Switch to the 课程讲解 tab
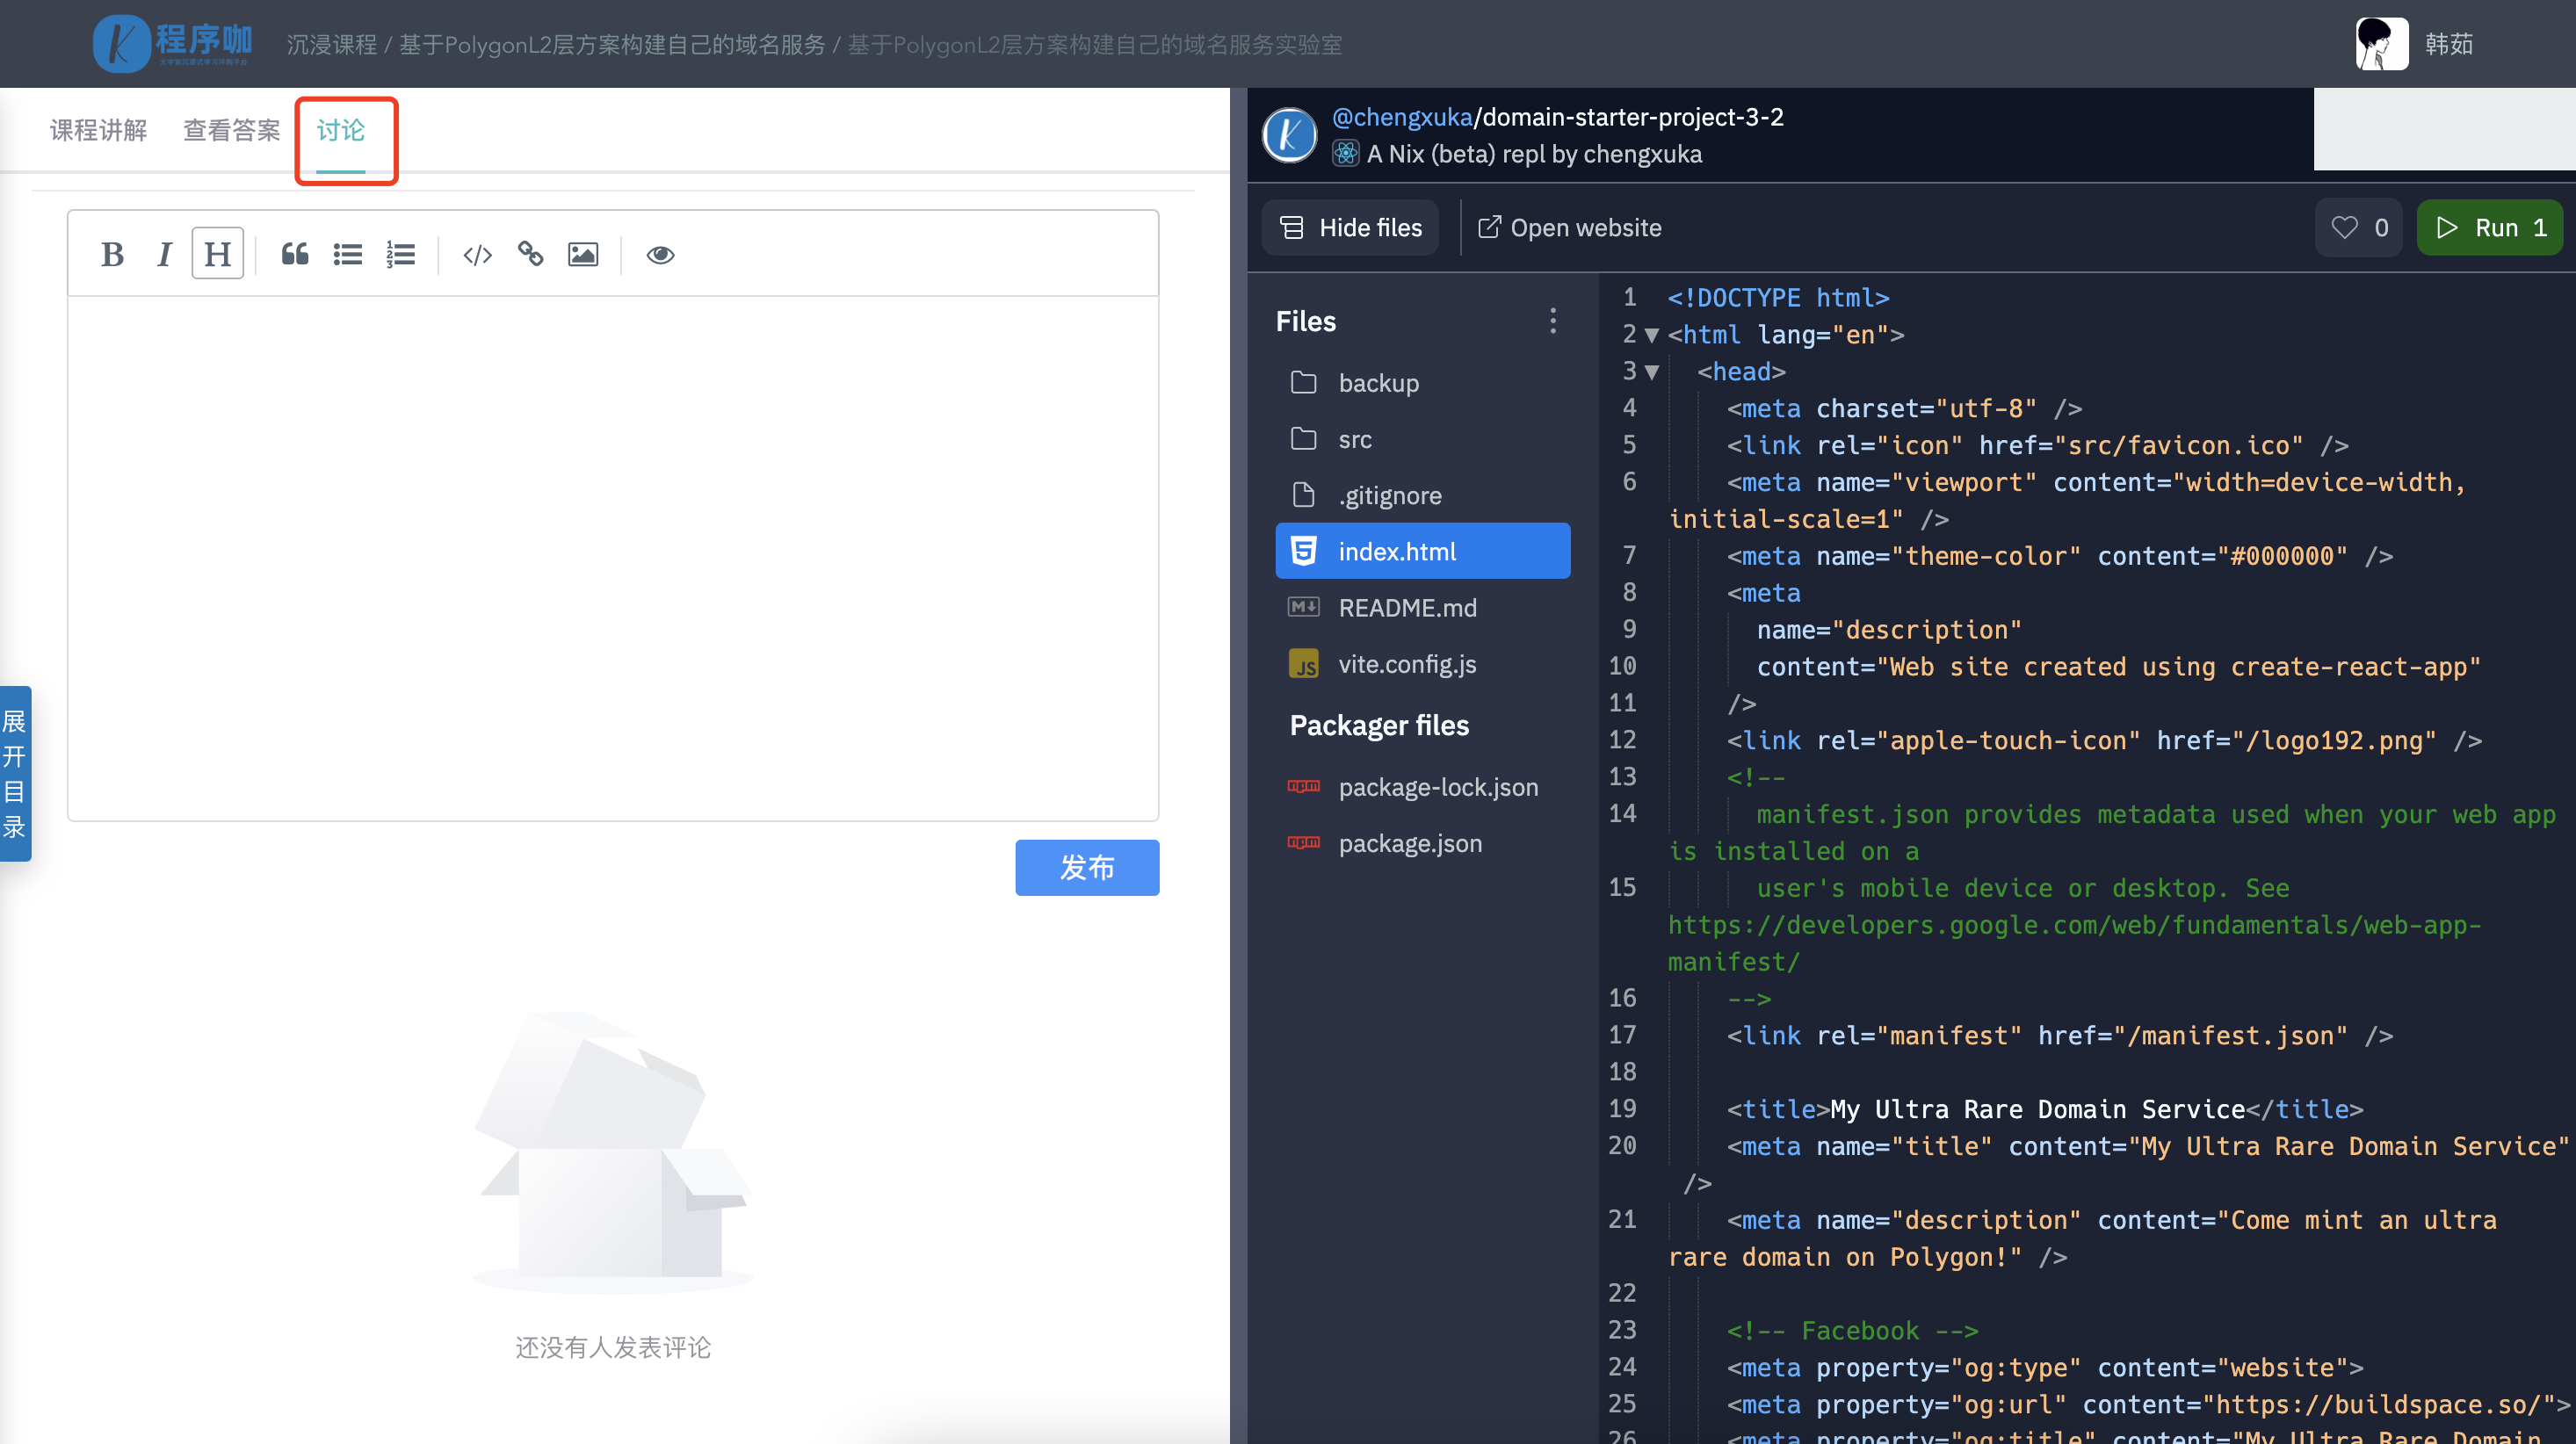 click(x=98, y=131)
